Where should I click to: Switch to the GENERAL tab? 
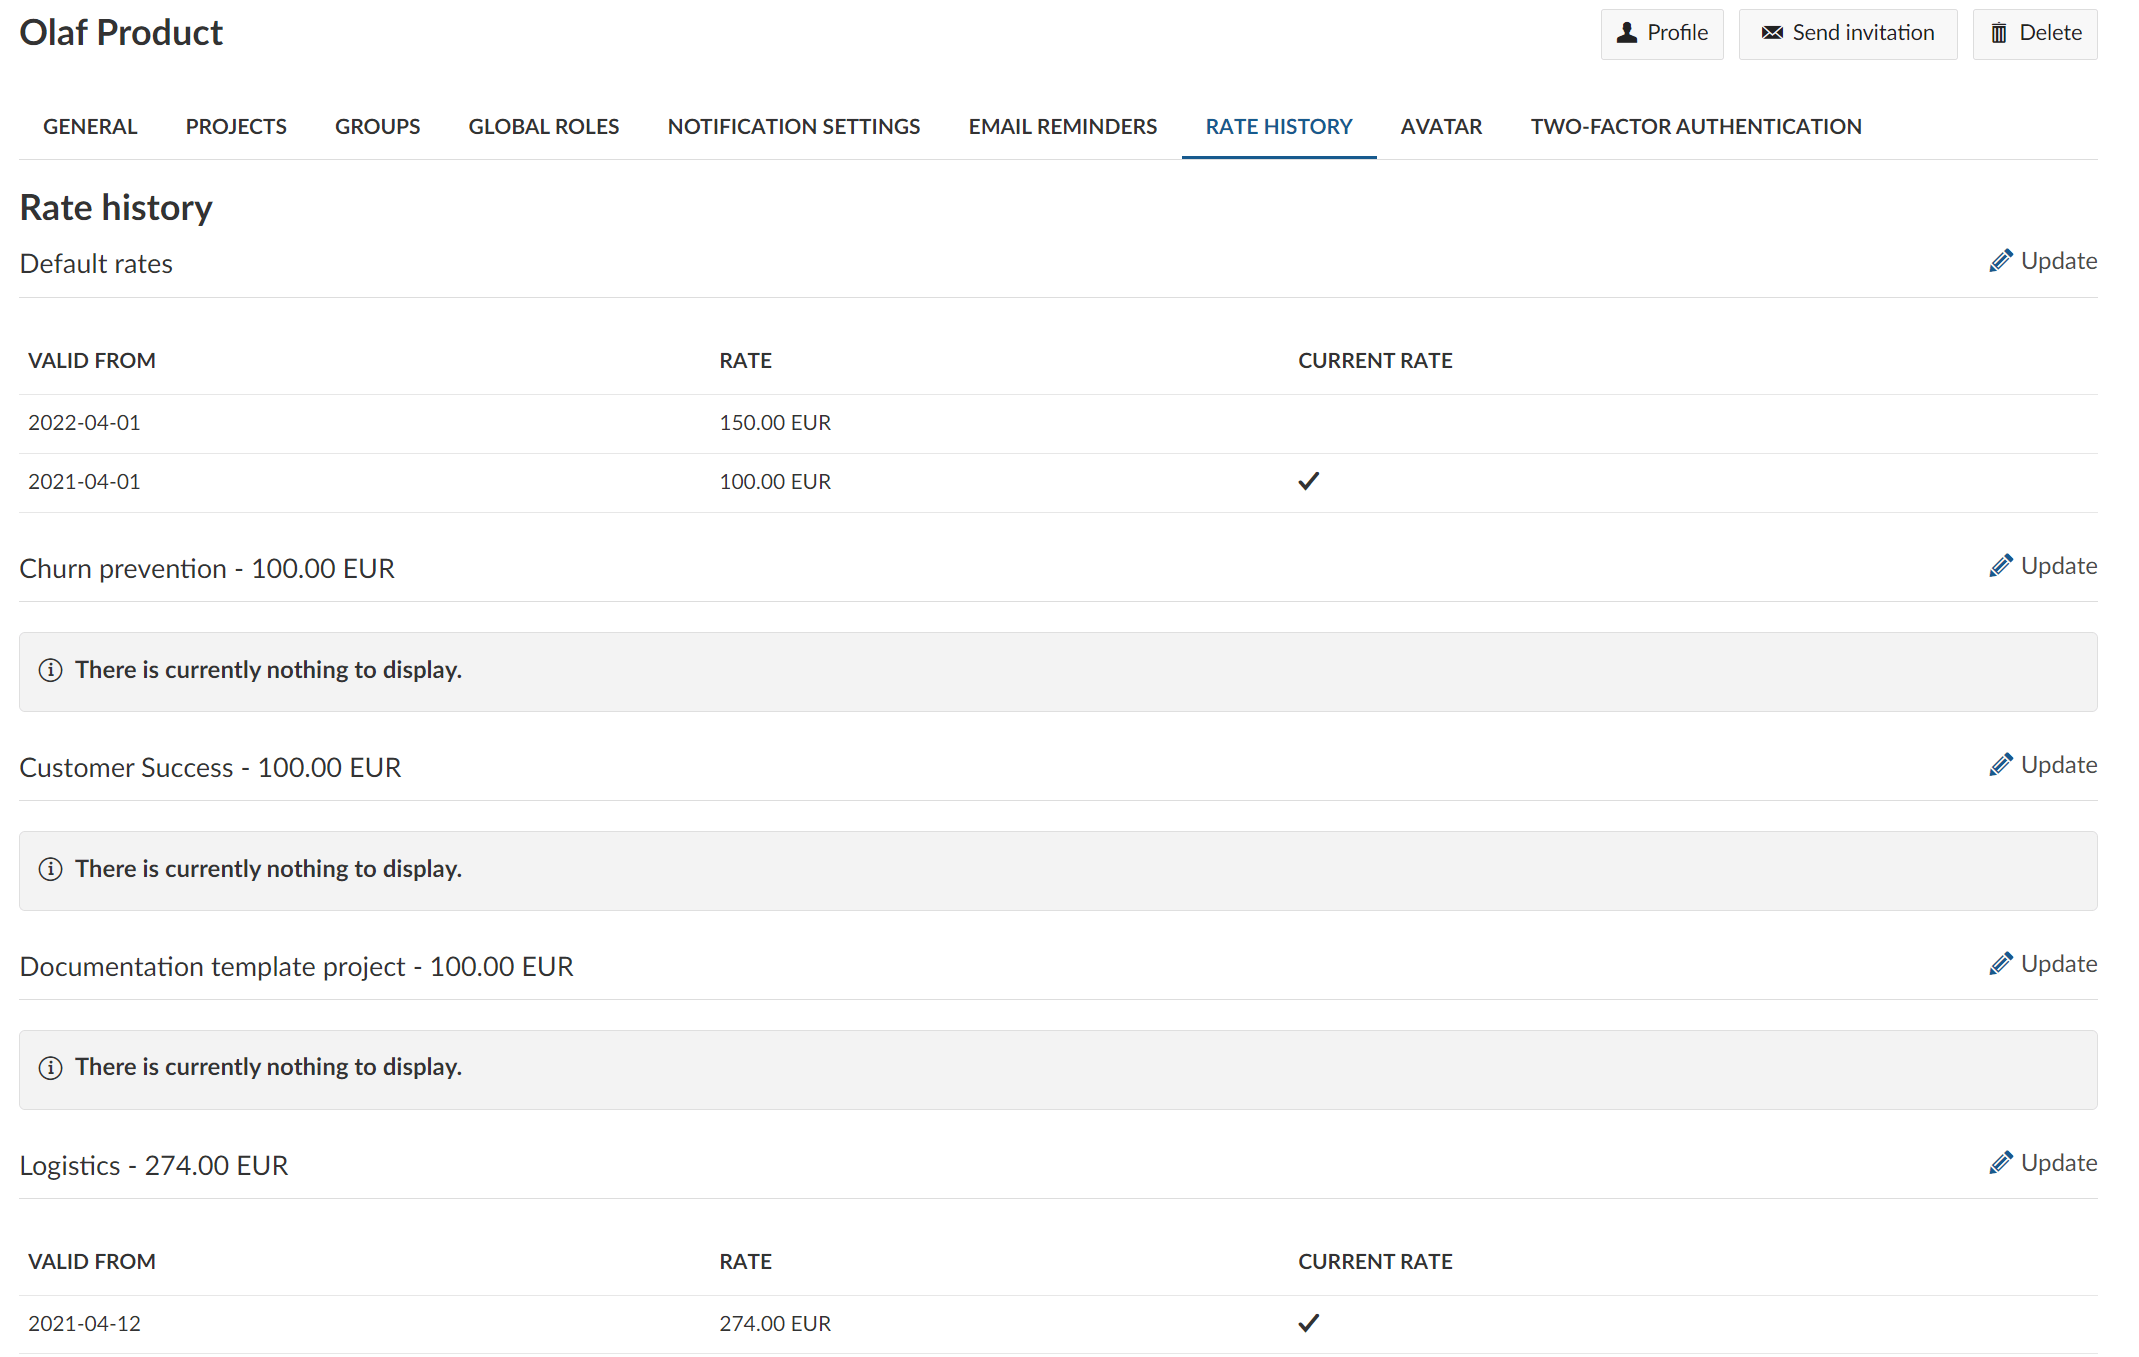[89, 128]
